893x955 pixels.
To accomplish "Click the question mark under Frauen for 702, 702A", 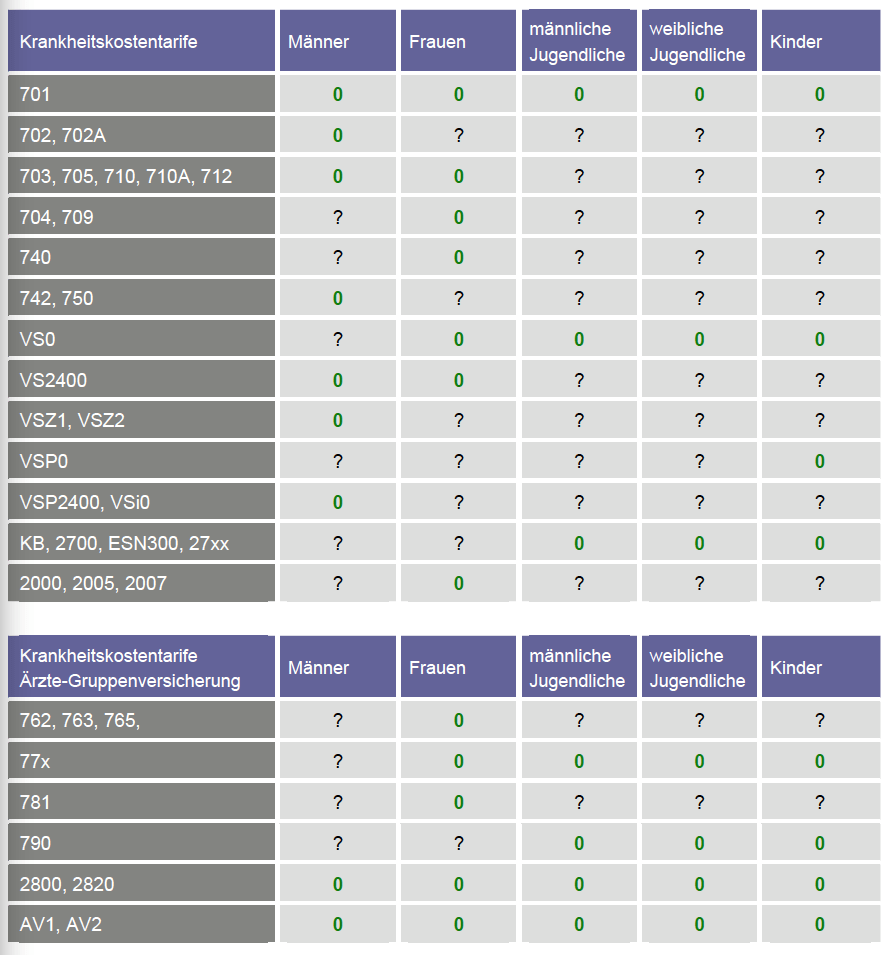I will pyautogui.click(x=459, y=135).
